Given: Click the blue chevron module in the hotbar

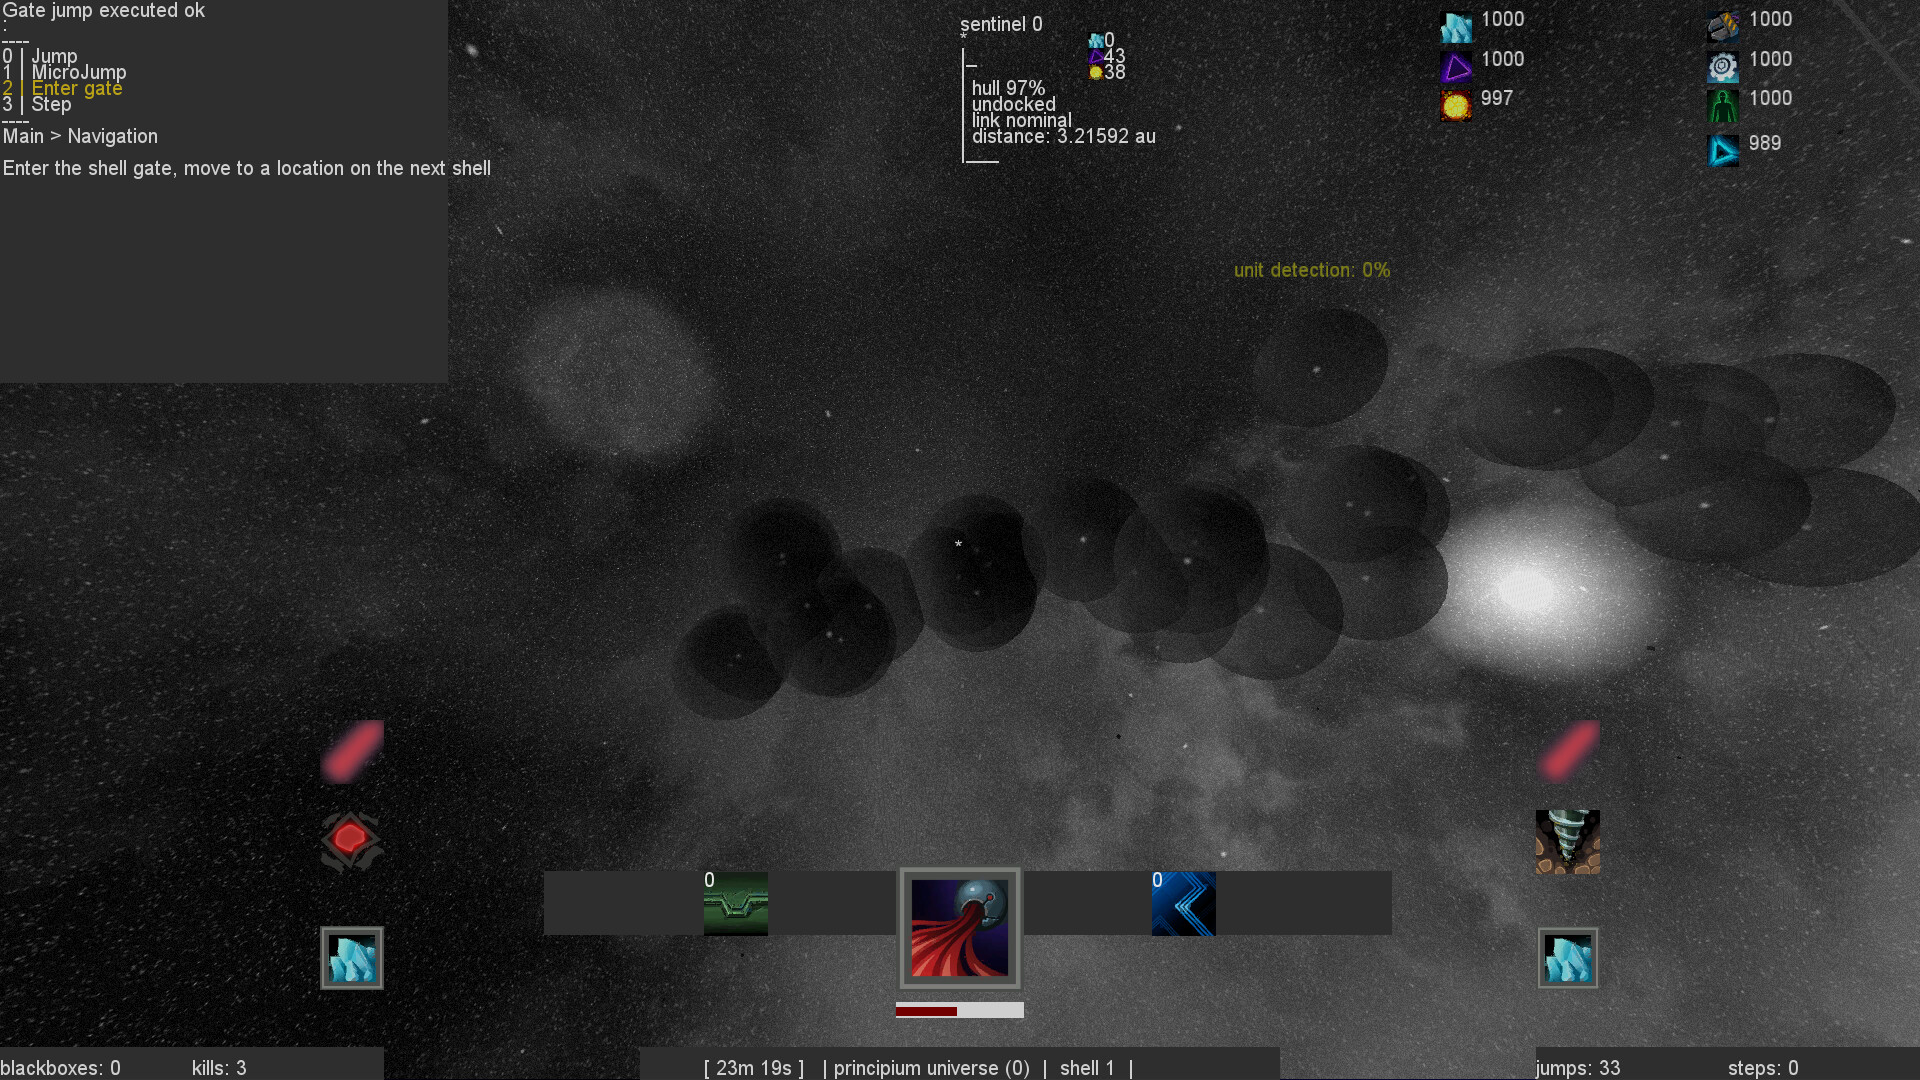Looking at the screenshot, I should (1184, 903).
